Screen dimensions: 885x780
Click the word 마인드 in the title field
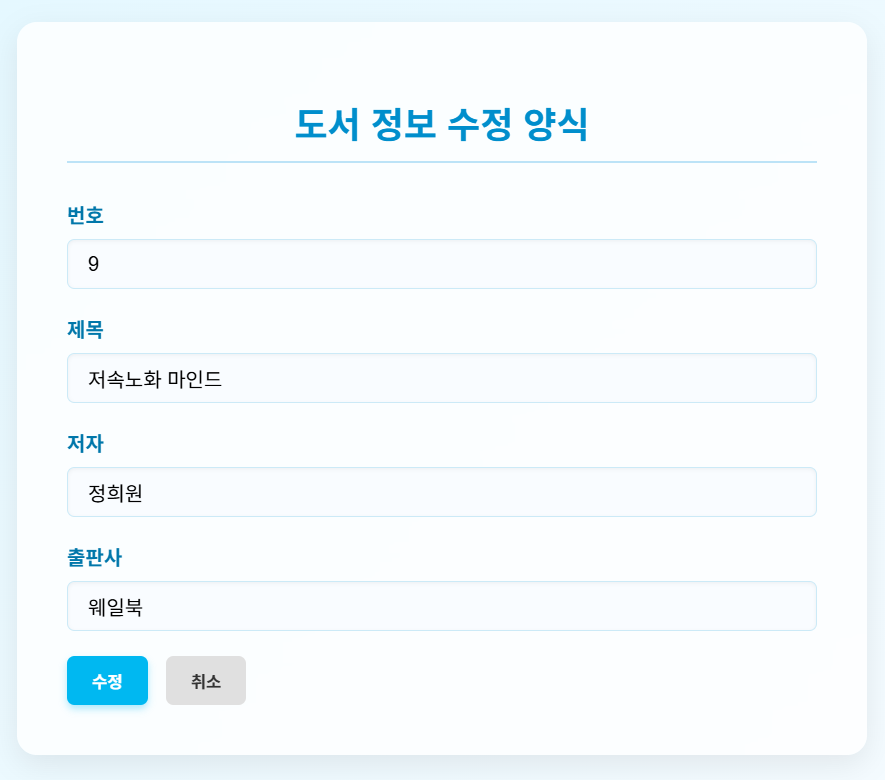tap(195, 379)
